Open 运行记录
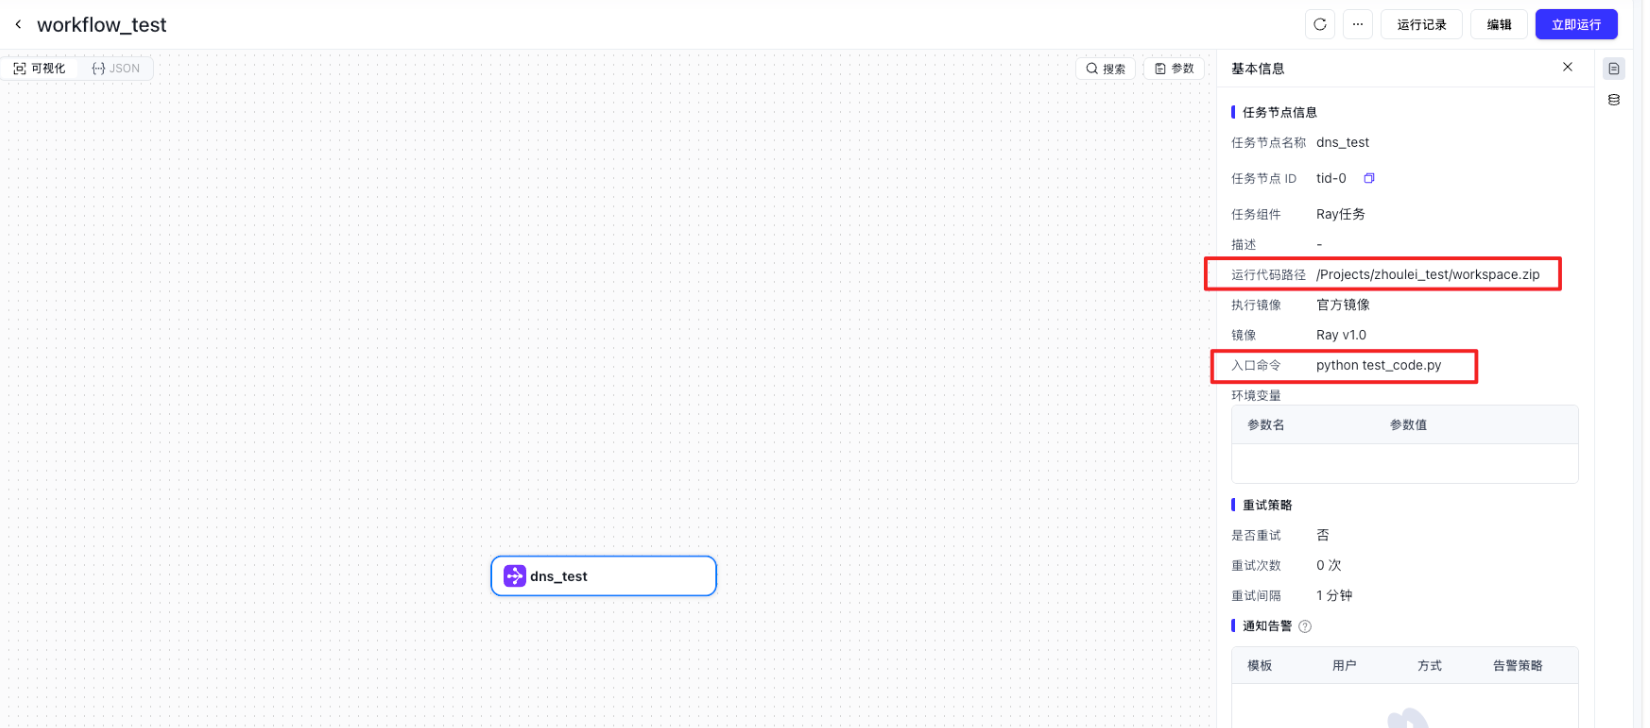 tap(1422, 25)
